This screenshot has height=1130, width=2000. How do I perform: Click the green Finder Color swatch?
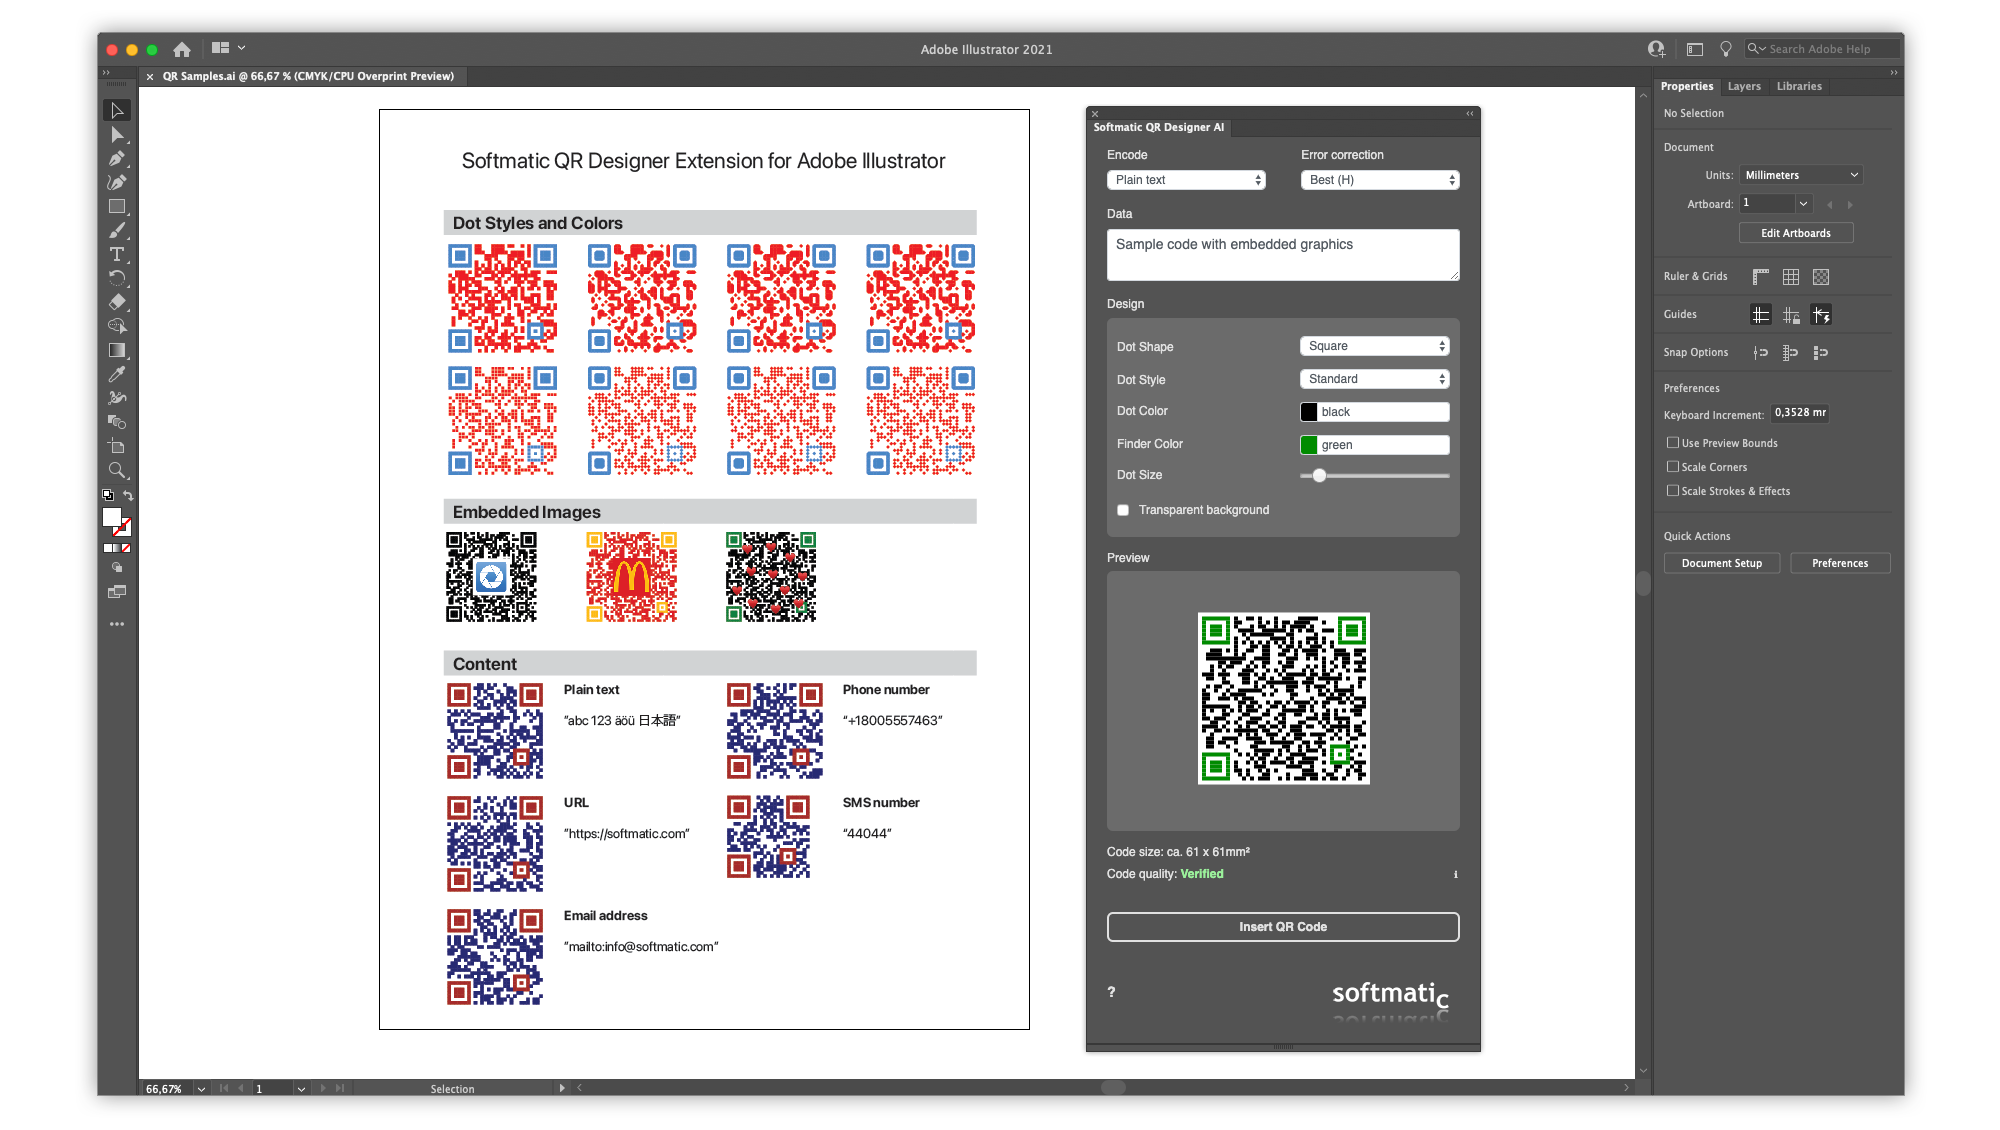coord(1311,444)
